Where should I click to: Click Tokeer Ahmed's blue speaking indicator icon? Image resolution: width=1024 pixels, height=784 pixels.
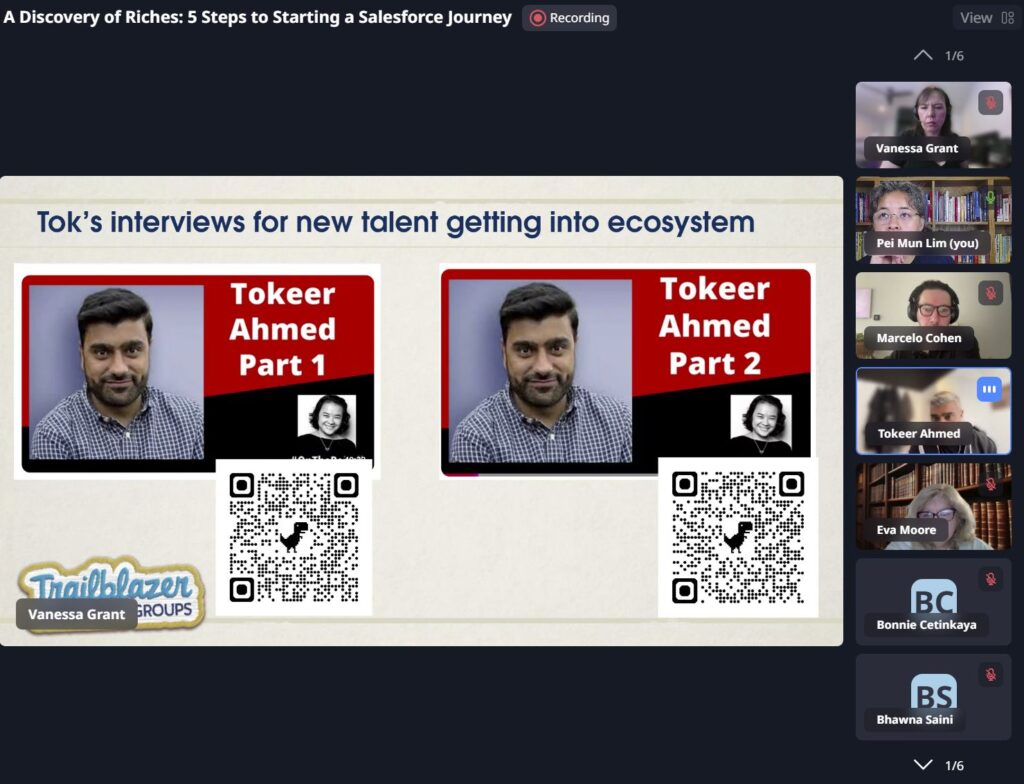click(x=989, y=389)
